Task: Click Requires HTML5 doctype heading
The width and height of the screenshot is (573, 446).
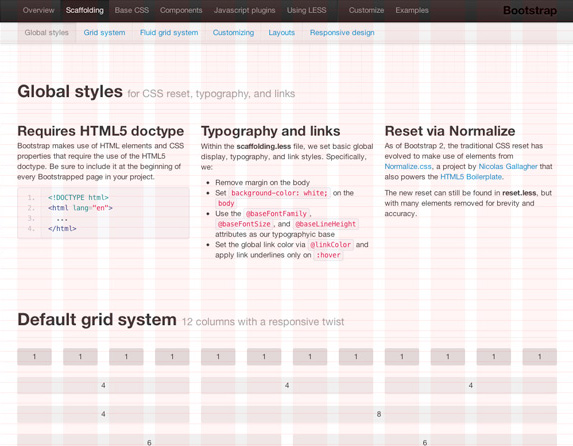Action: [101, 131]
